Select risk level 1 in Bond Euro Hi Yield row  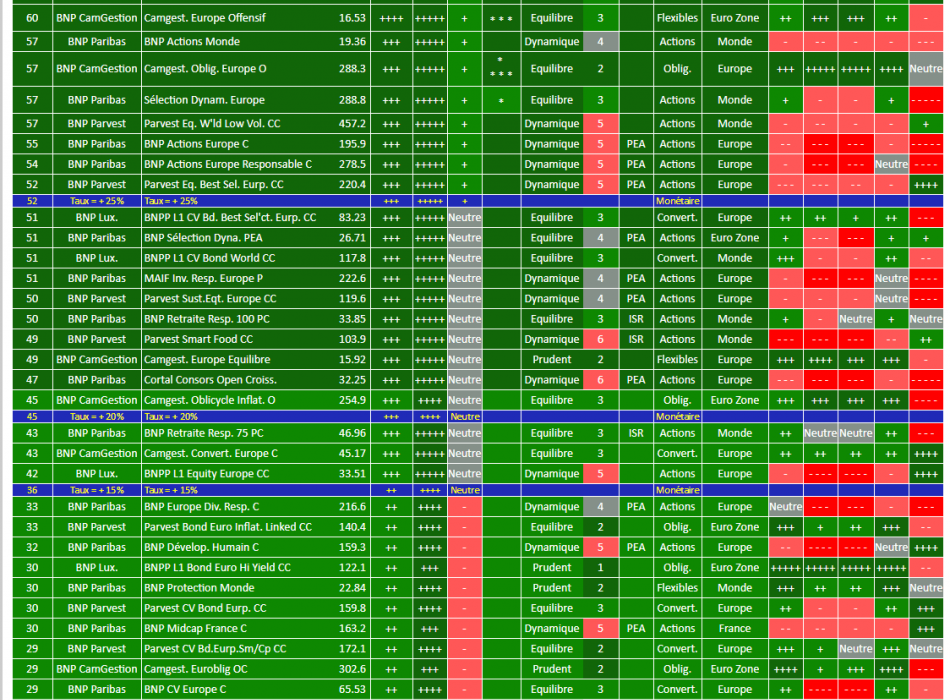600,568
